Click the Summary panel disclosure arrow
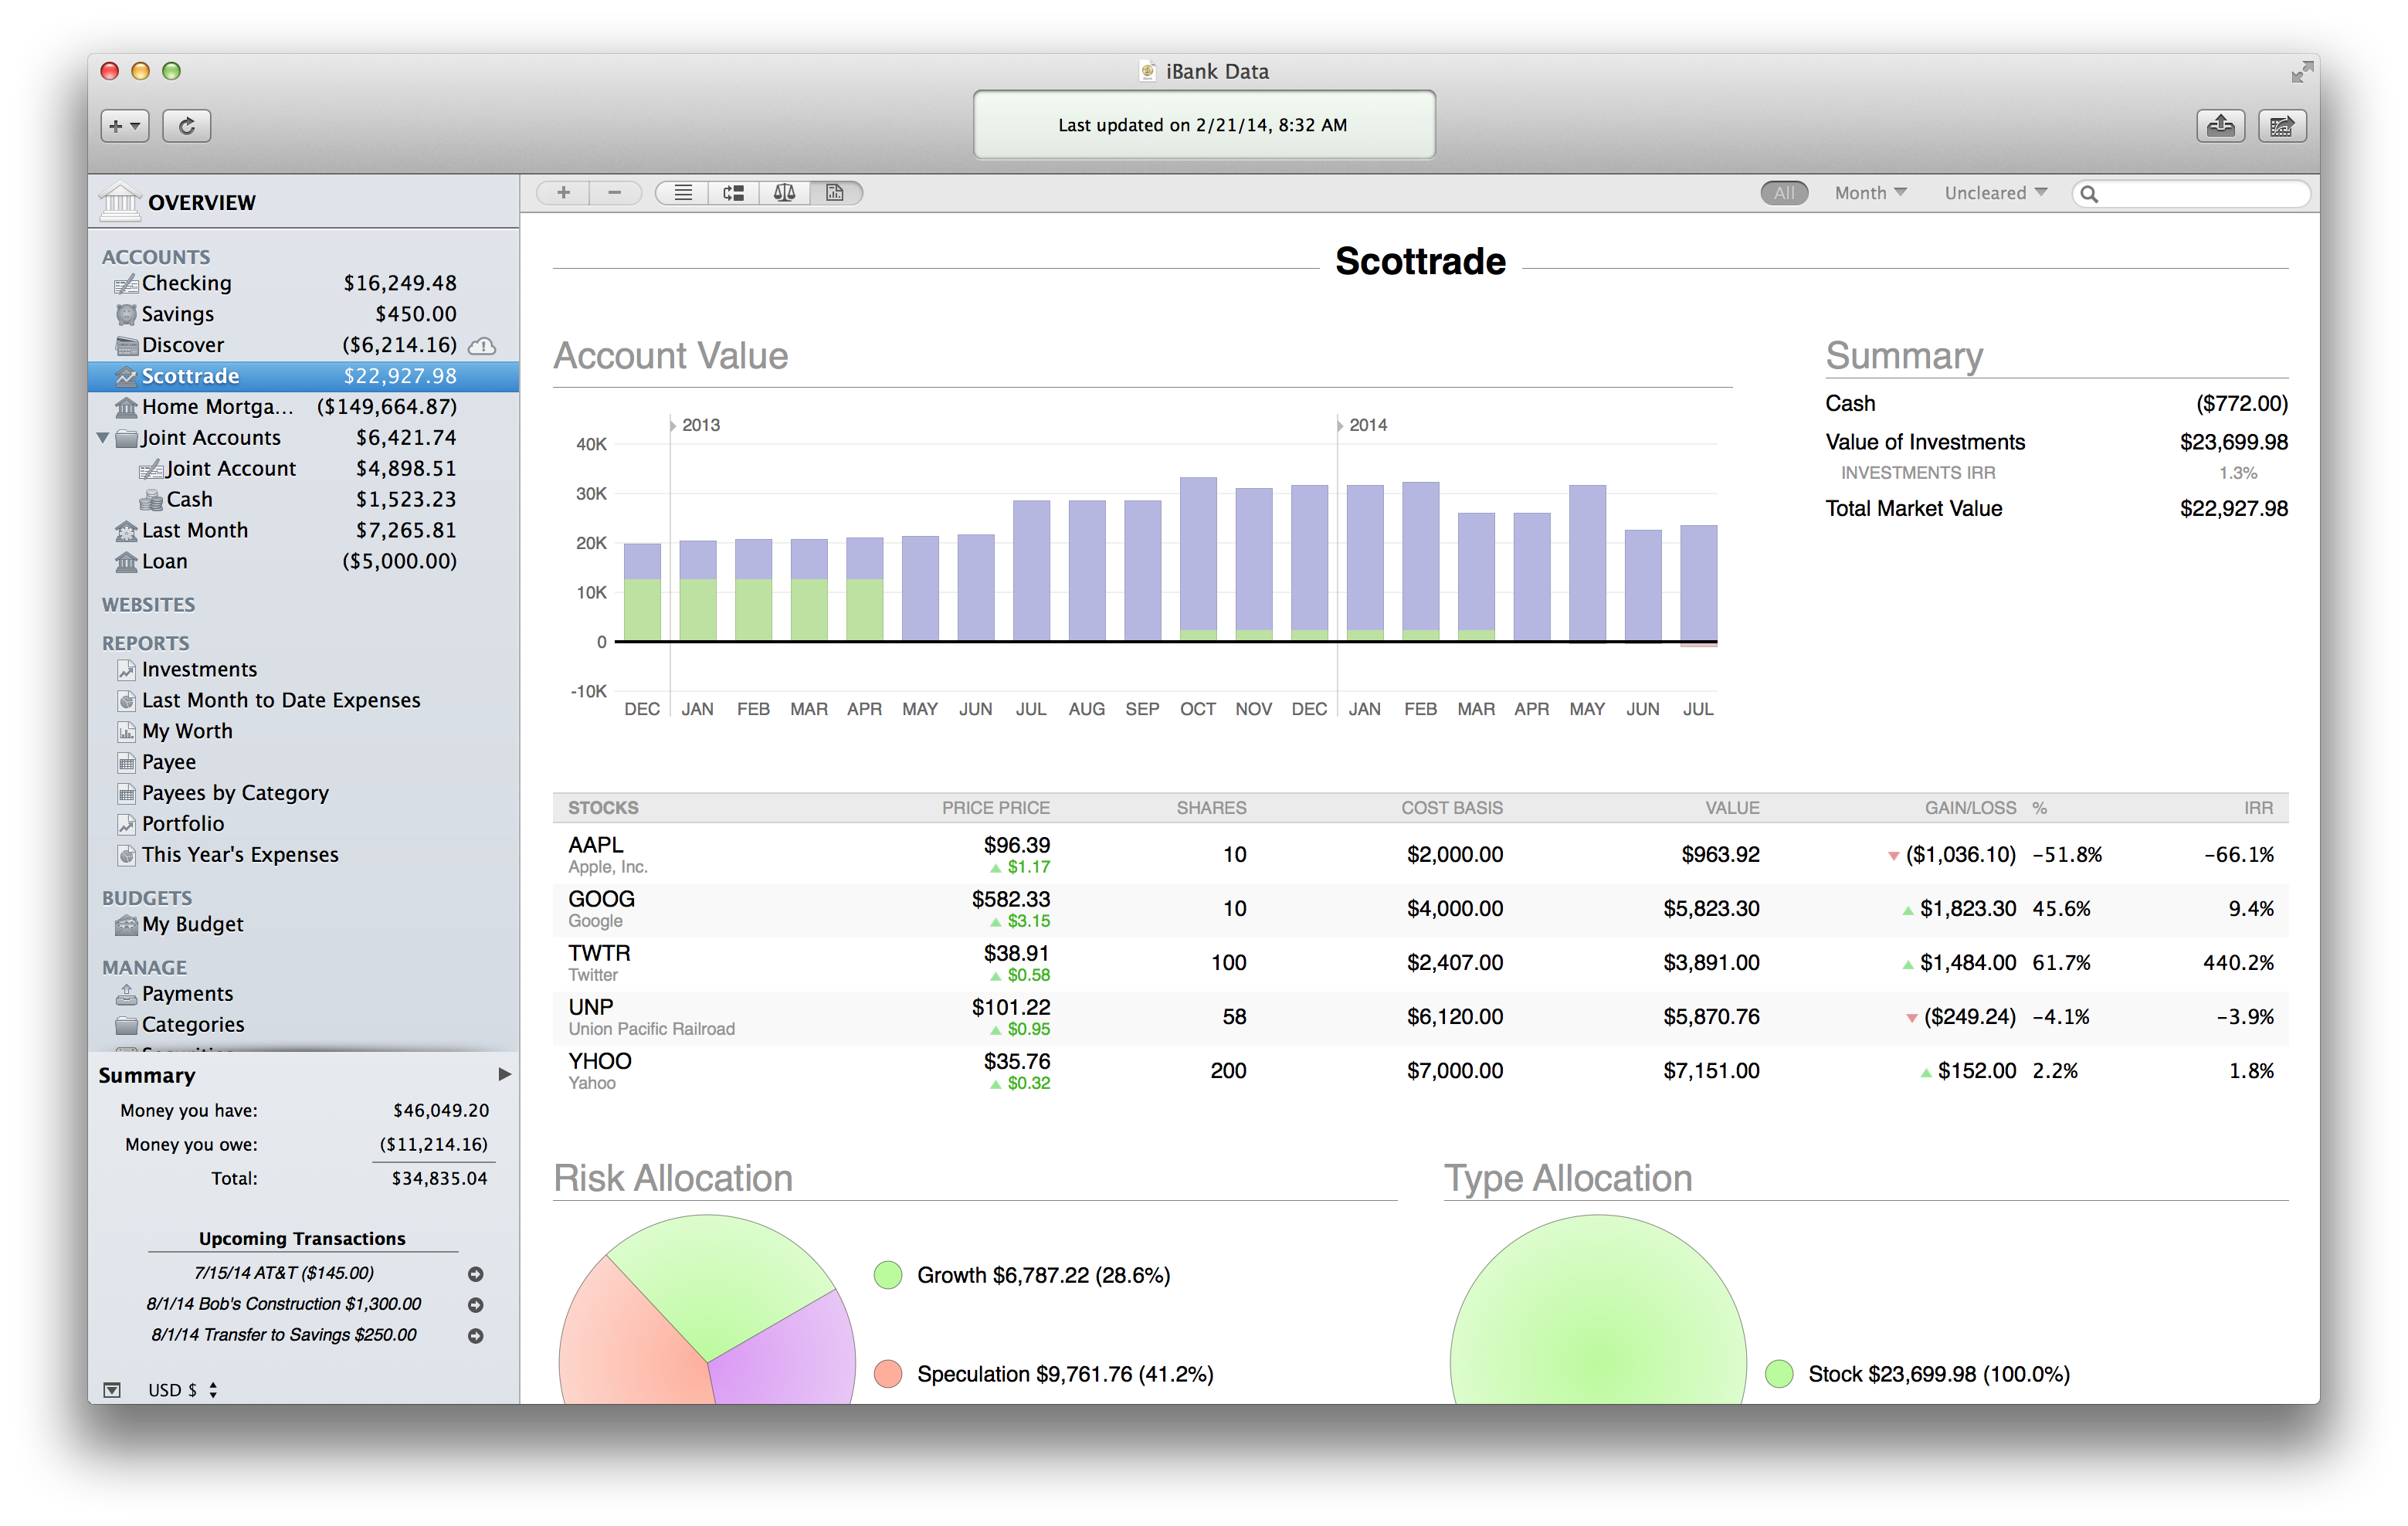 point(504,1074)
